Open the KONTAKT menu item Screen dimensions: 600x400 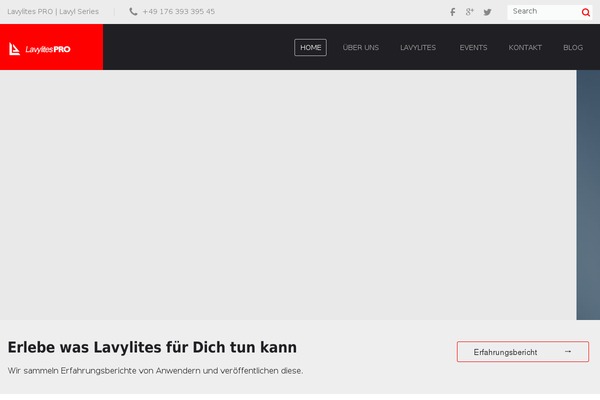pos(525,47)
